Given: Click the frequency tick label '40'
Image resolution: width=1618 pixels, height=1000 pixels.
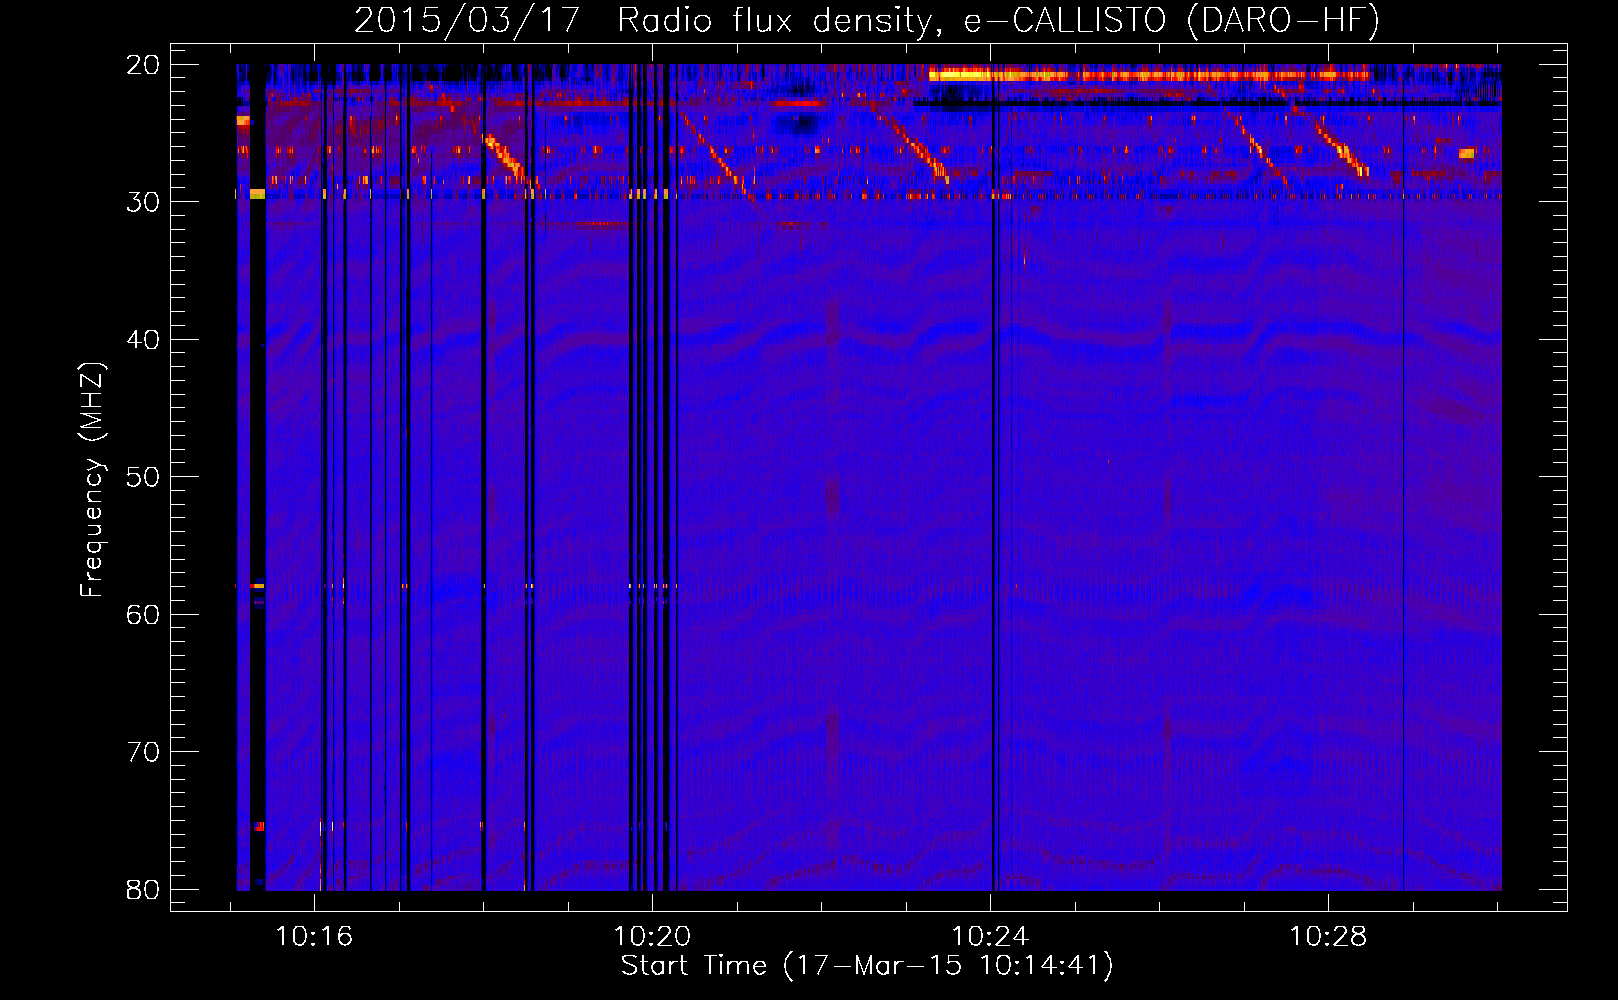Looking at the screenshot, I should coord(143,340).
